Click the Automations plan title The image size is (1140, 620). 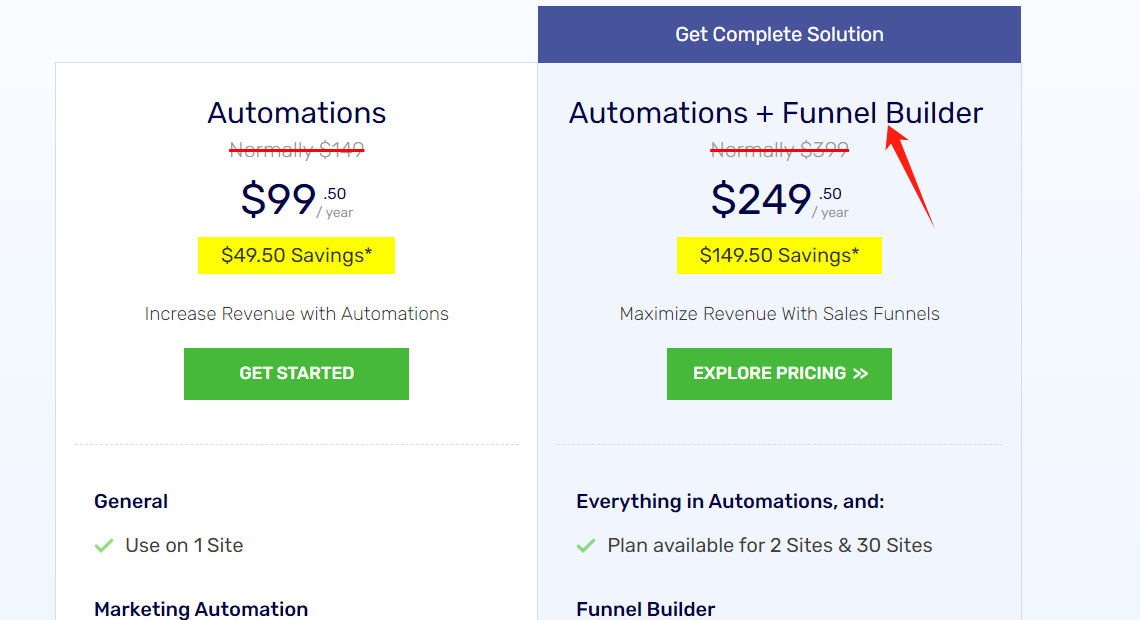(x=297, y=113)
